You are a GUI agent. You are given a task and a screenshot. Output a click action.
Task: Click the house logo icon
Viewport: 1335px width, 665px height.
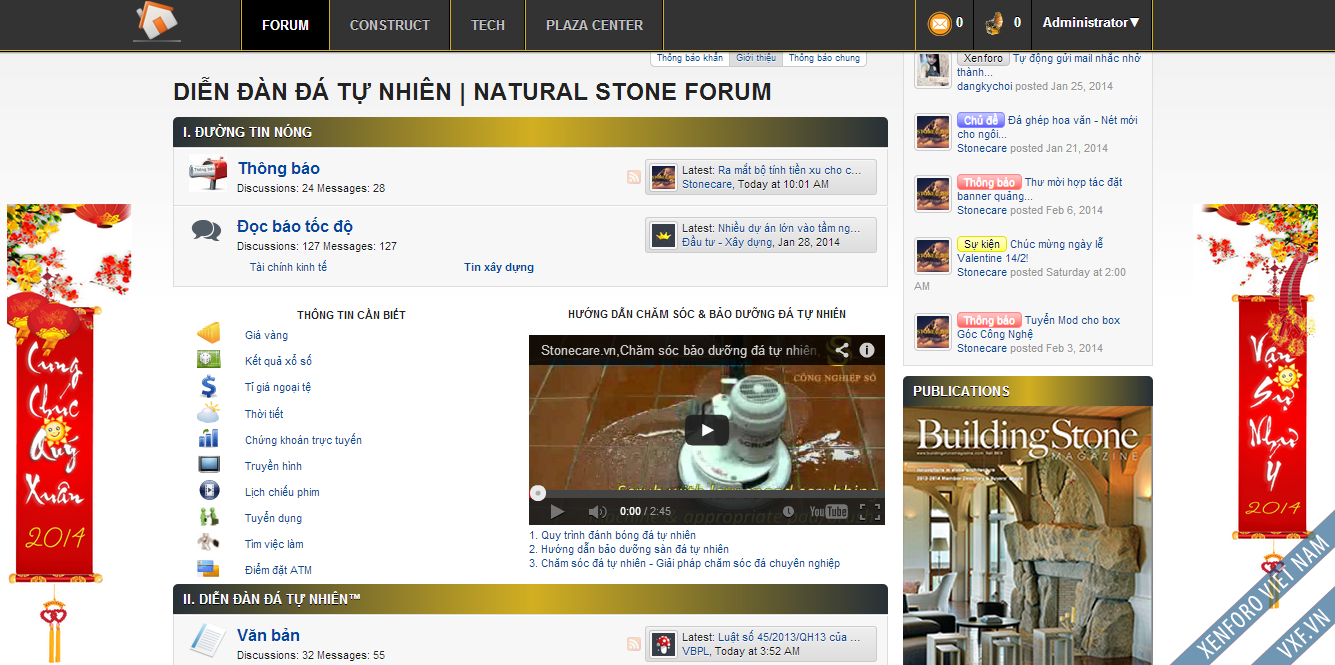(x=157, y=22)
